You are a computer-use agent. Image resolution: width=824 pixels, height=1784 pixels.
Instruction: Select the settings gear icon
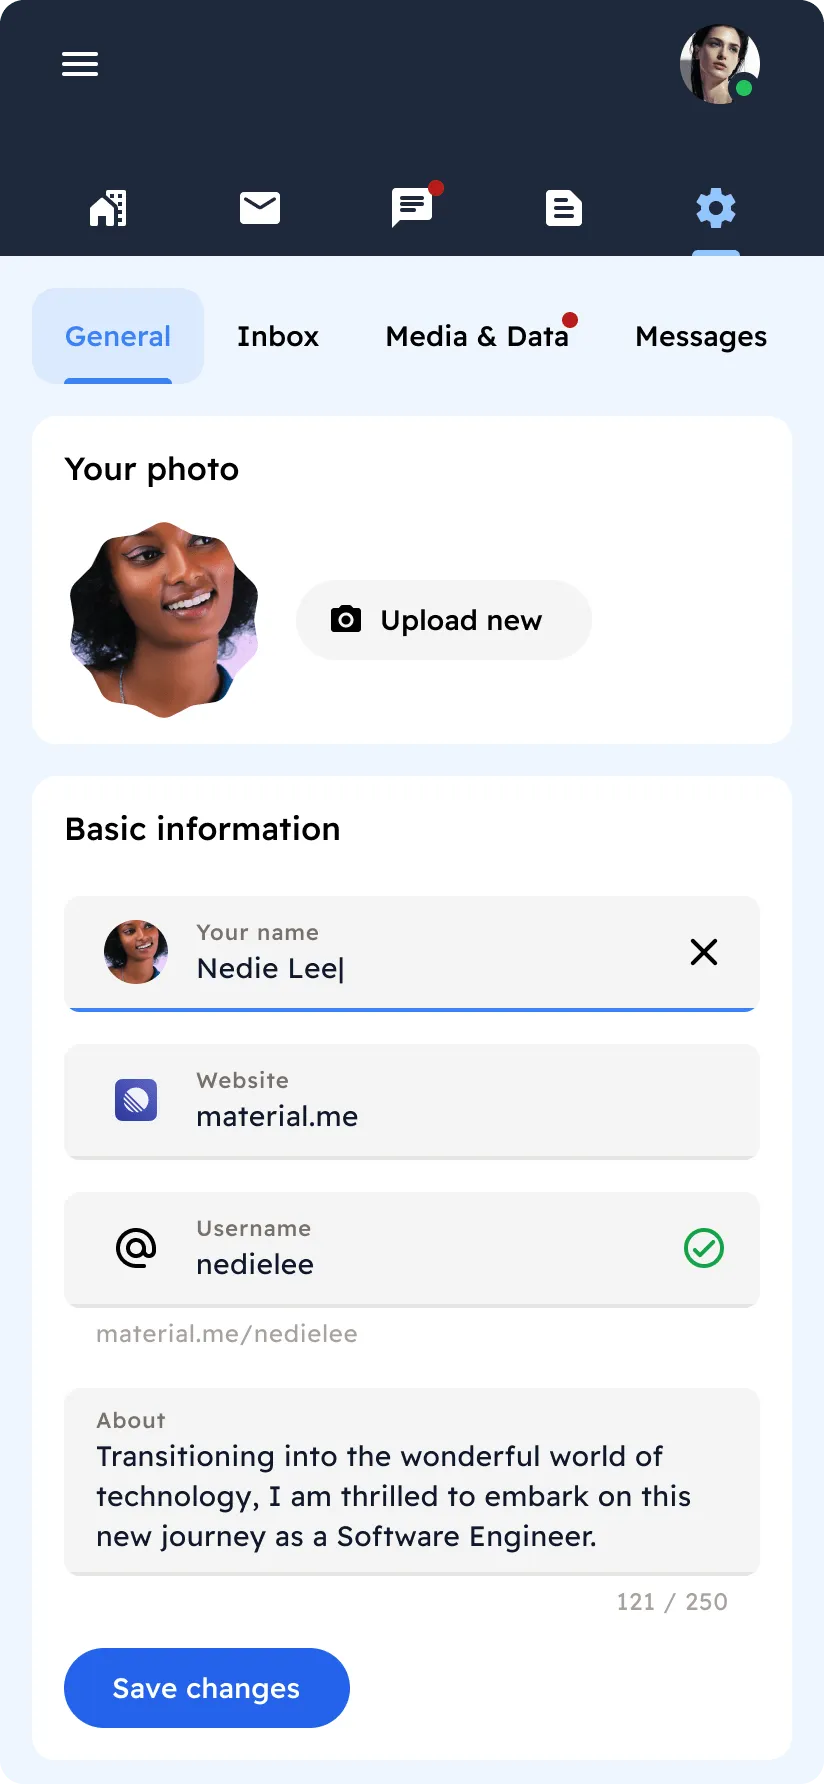[716, 208]
